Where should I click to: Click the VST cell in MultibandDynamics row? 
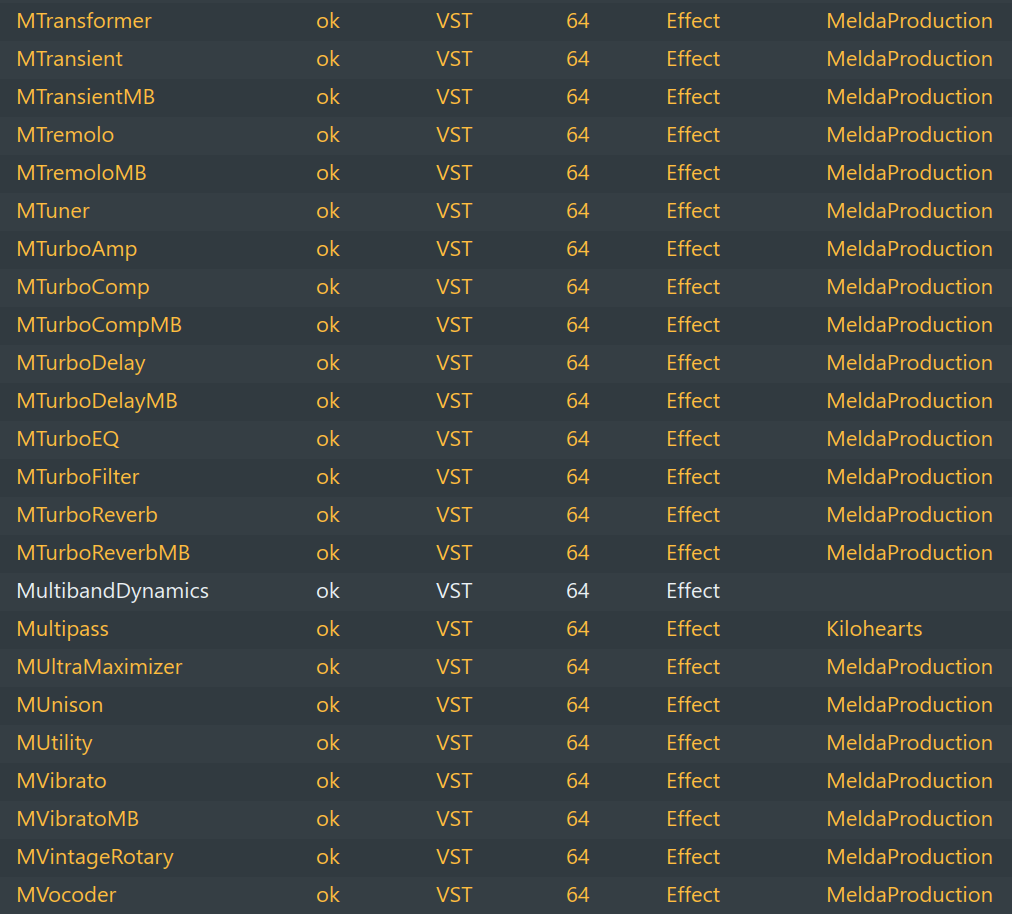click(454, 591)
